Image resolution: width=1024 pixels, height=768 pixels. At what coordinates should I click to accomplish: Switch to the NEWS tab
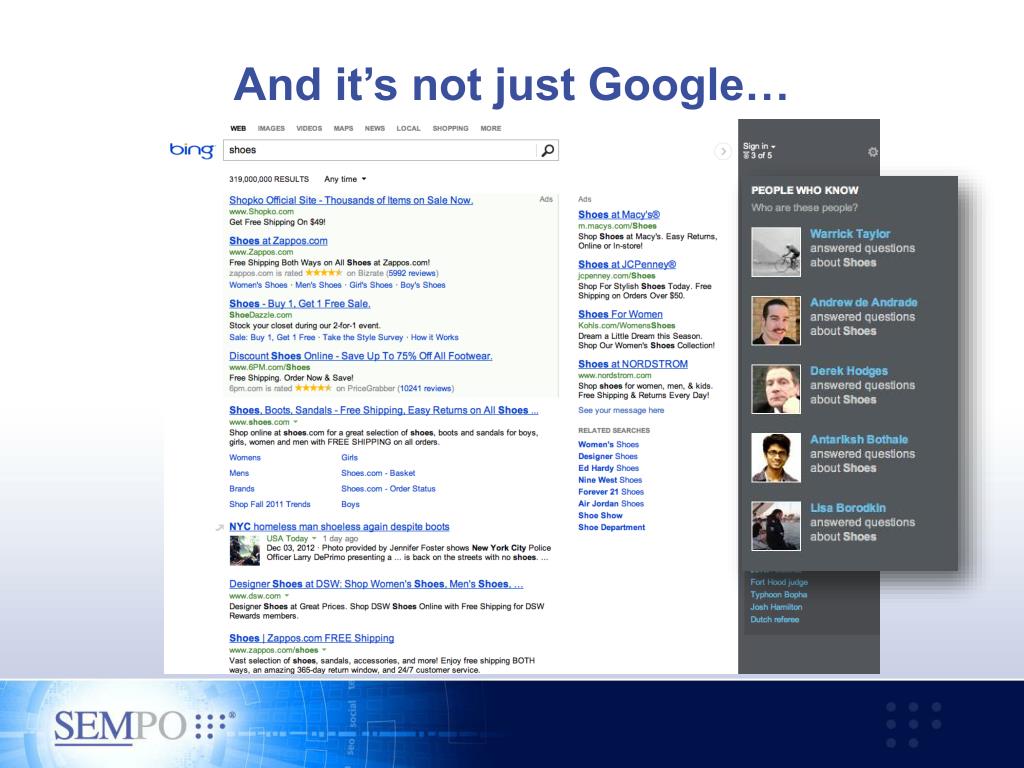tap(375, 129)
